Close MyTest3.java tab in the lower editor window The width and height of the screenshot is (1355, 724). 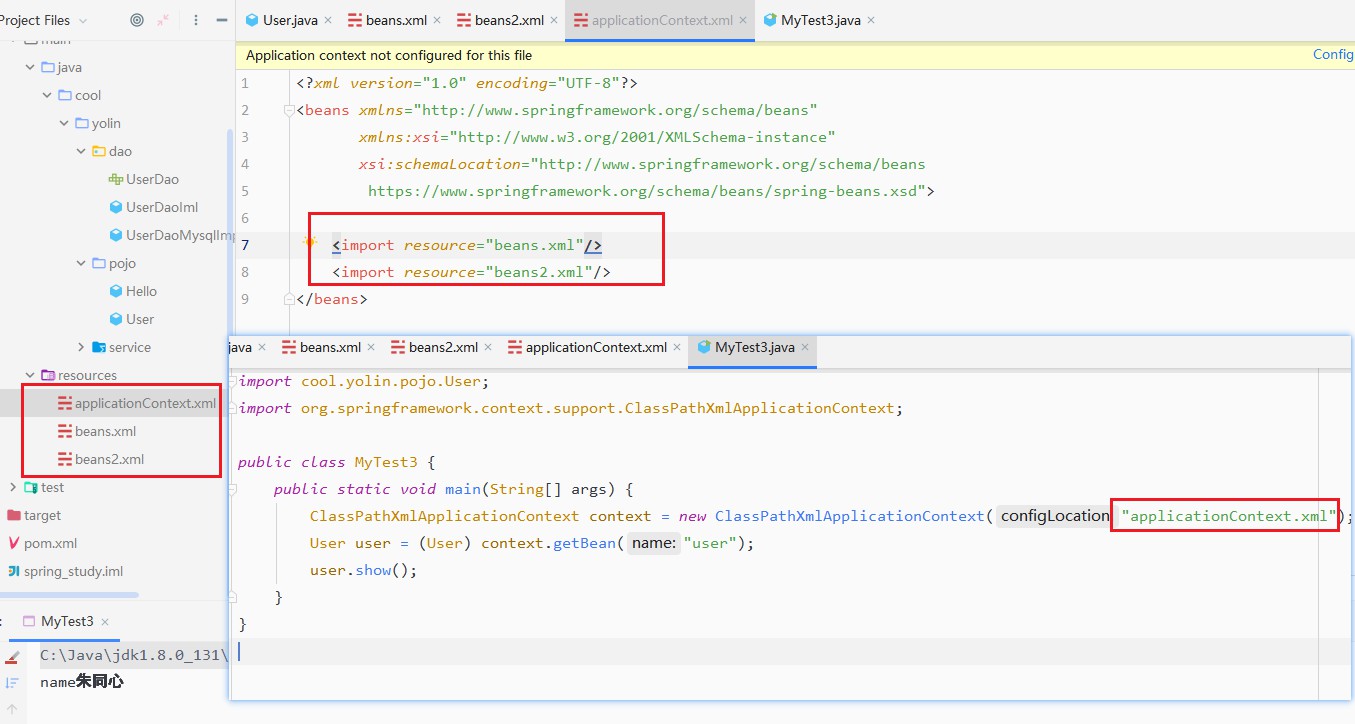(805, 347)
